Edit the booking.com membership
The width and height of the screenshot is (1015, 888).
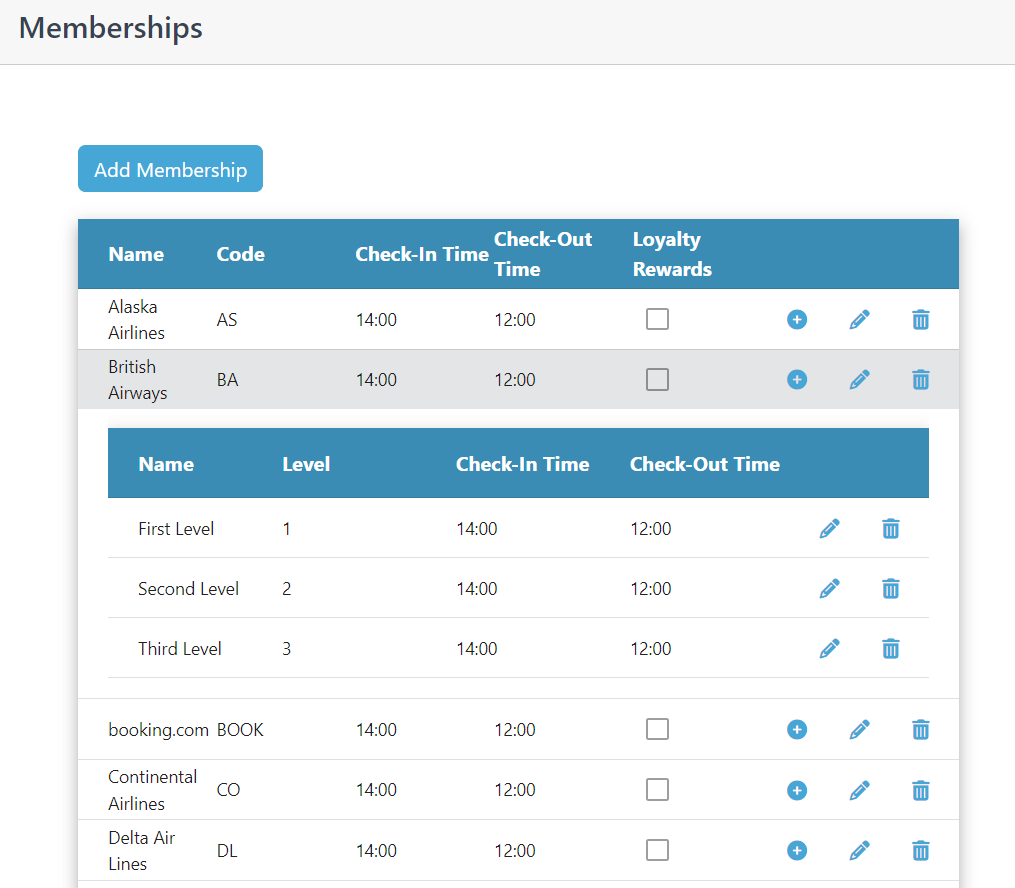(x=859, y=730)
